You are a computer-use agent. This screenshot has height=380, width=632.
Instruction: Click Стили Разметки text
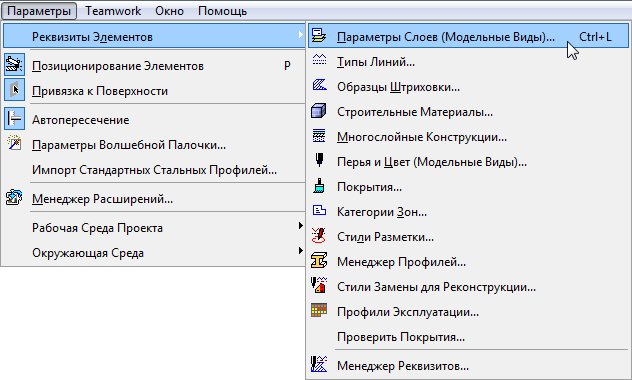click(x=385, y=237)
